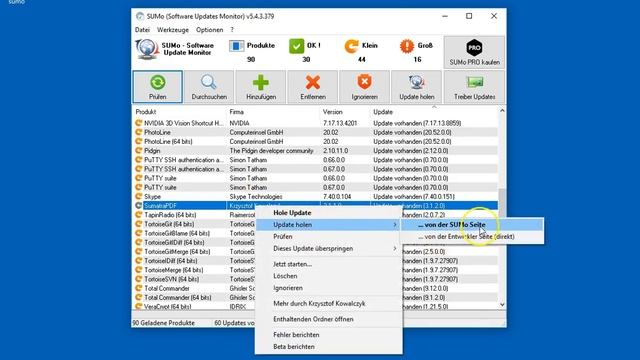Image resolution: width=640 pixels, height=360 pixels.
Task: Click the SUMo globe logo icon
Action: [147, 49]
